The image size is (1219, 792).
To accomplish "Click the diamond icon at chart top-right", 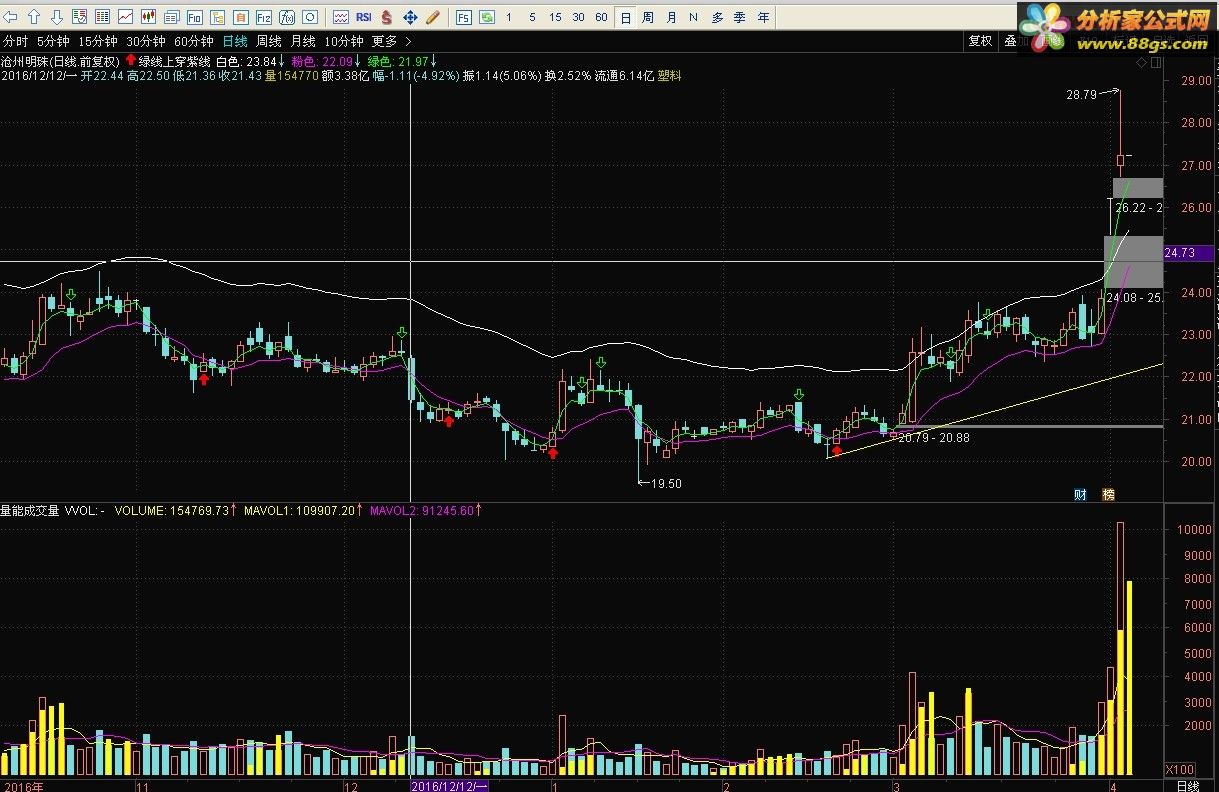I will [x=1141, y=62].
